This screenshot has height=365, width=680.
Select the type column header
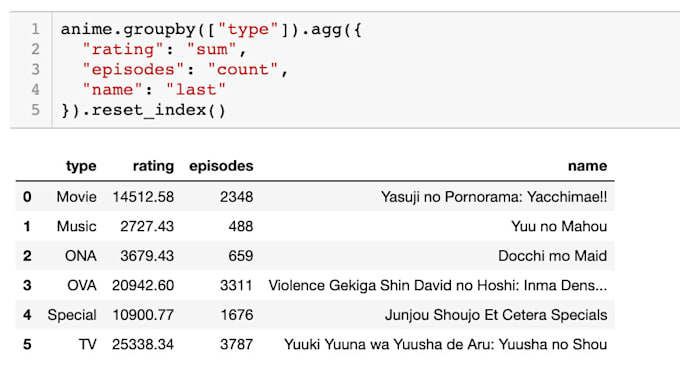(x=81, y=166)
